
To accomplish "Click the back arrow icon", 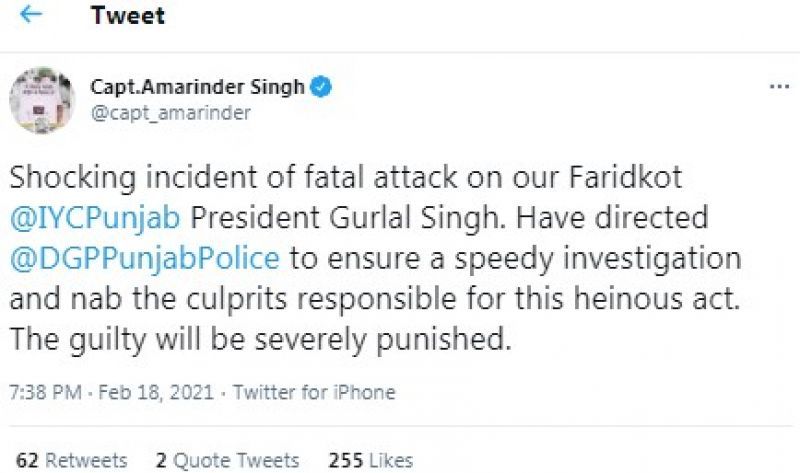I will tap(31, 17).
